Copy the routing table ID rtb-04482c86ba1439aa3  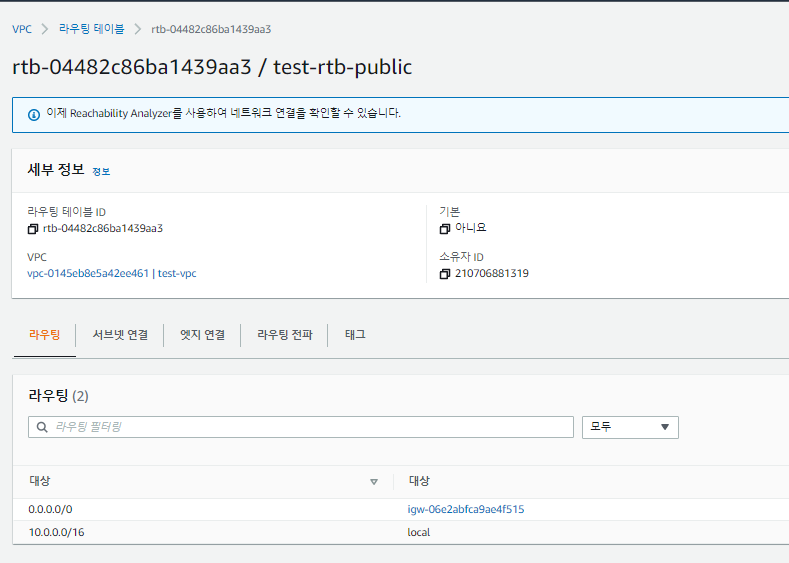pyautogui.click(x=33, y=228)
